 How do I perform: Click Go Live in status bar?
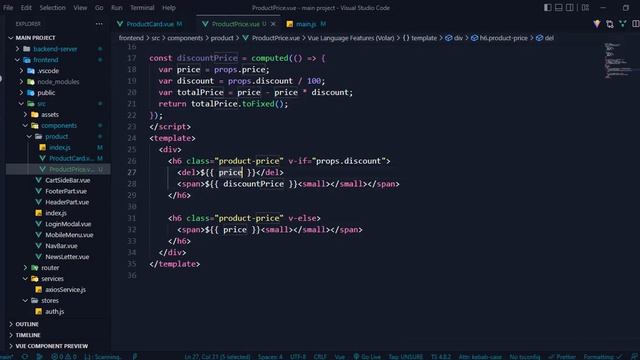(x=367, y=356)
